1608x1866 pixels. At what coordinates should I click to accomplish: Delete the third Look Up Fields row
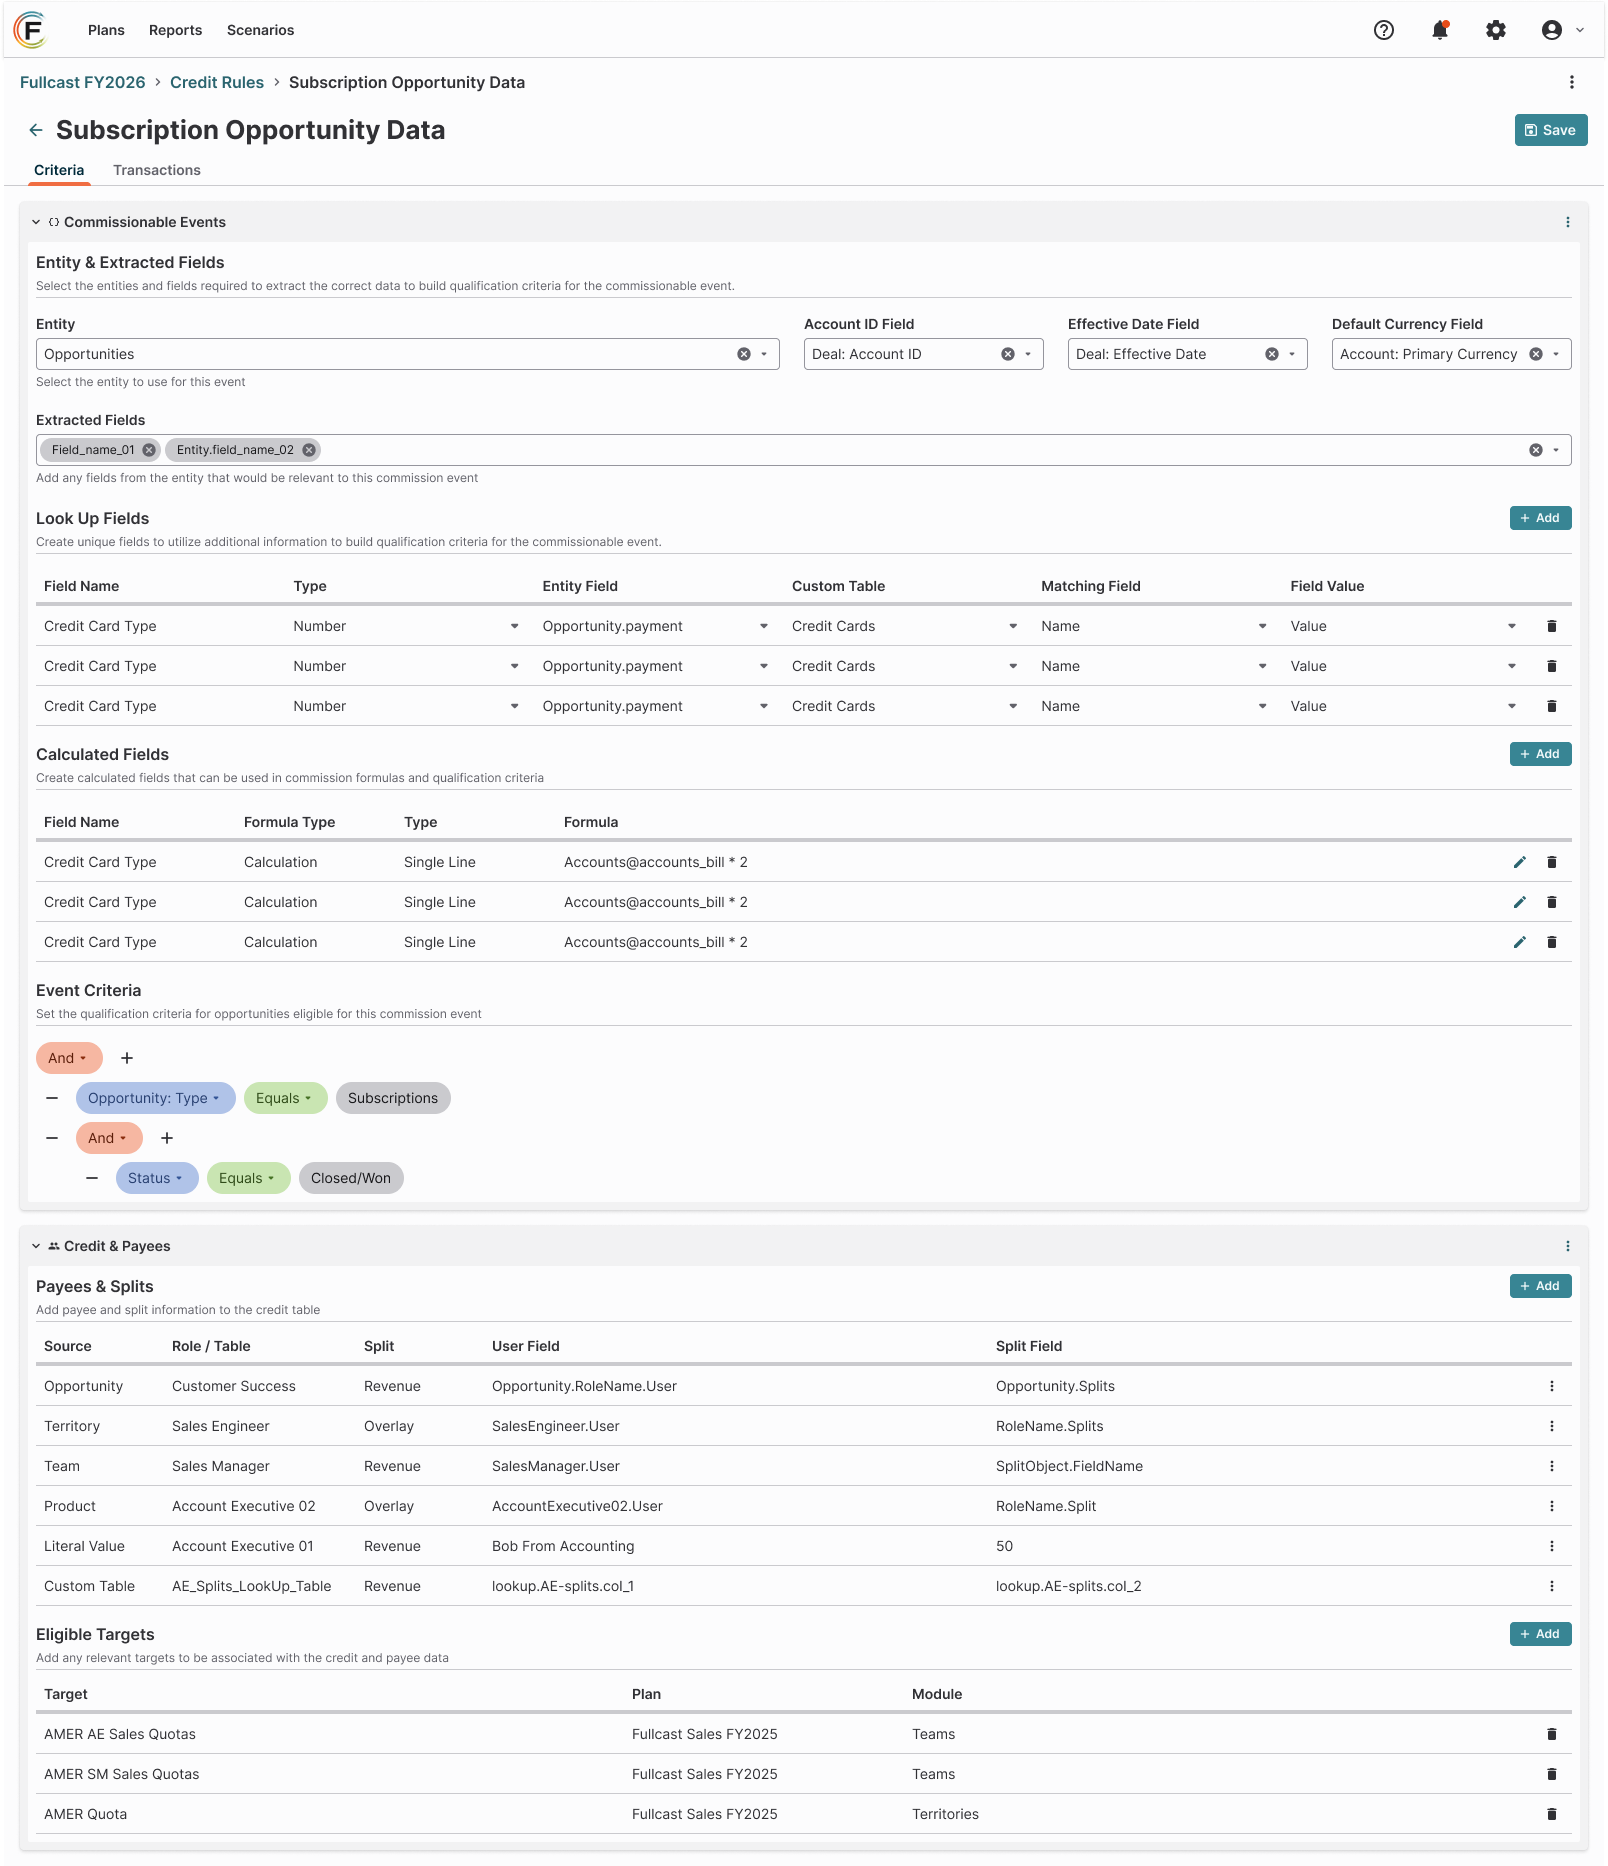point(1552,706)
